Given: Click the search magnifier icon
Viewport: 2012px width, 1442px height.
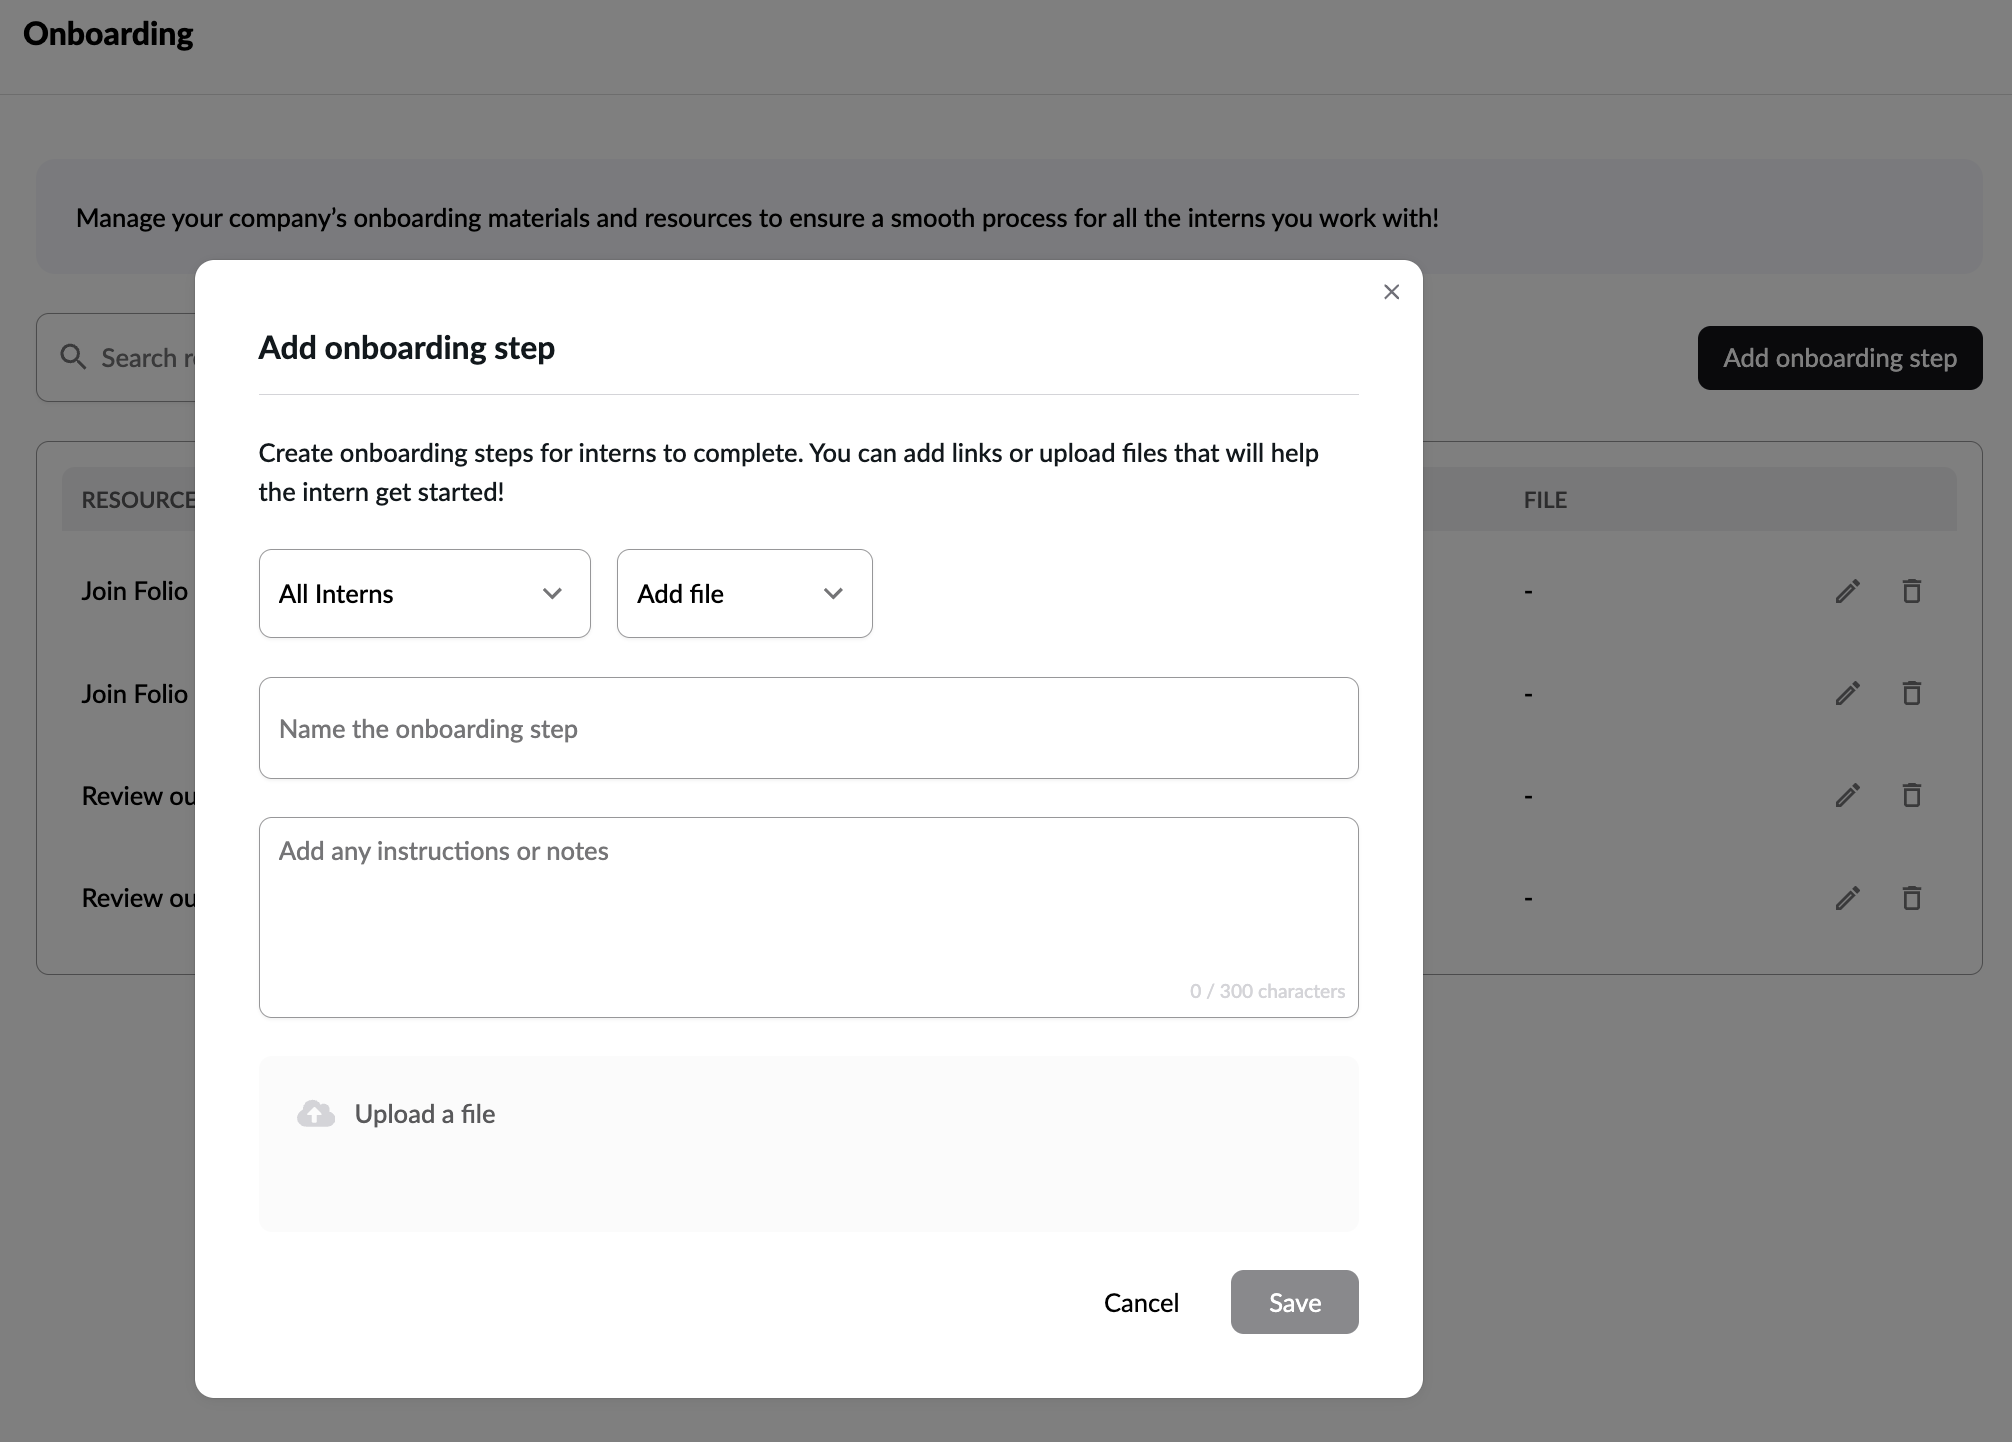Looking at the screenshot, I should pyautogui.click(x=73, y=357).
